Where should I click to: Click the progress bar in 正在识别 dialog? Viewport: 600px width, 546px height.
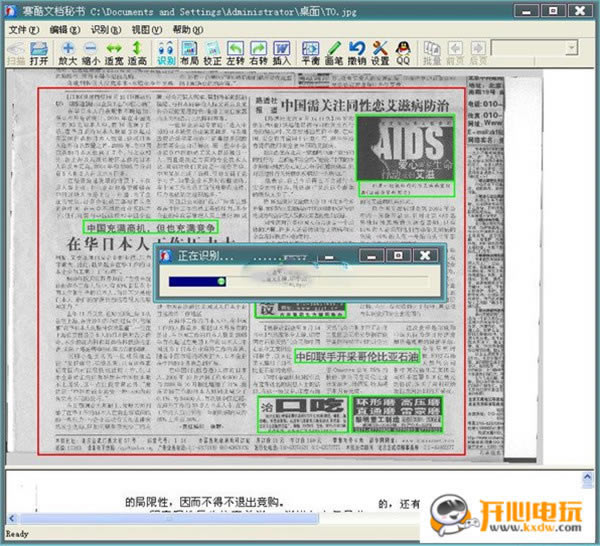pos(298,282)
